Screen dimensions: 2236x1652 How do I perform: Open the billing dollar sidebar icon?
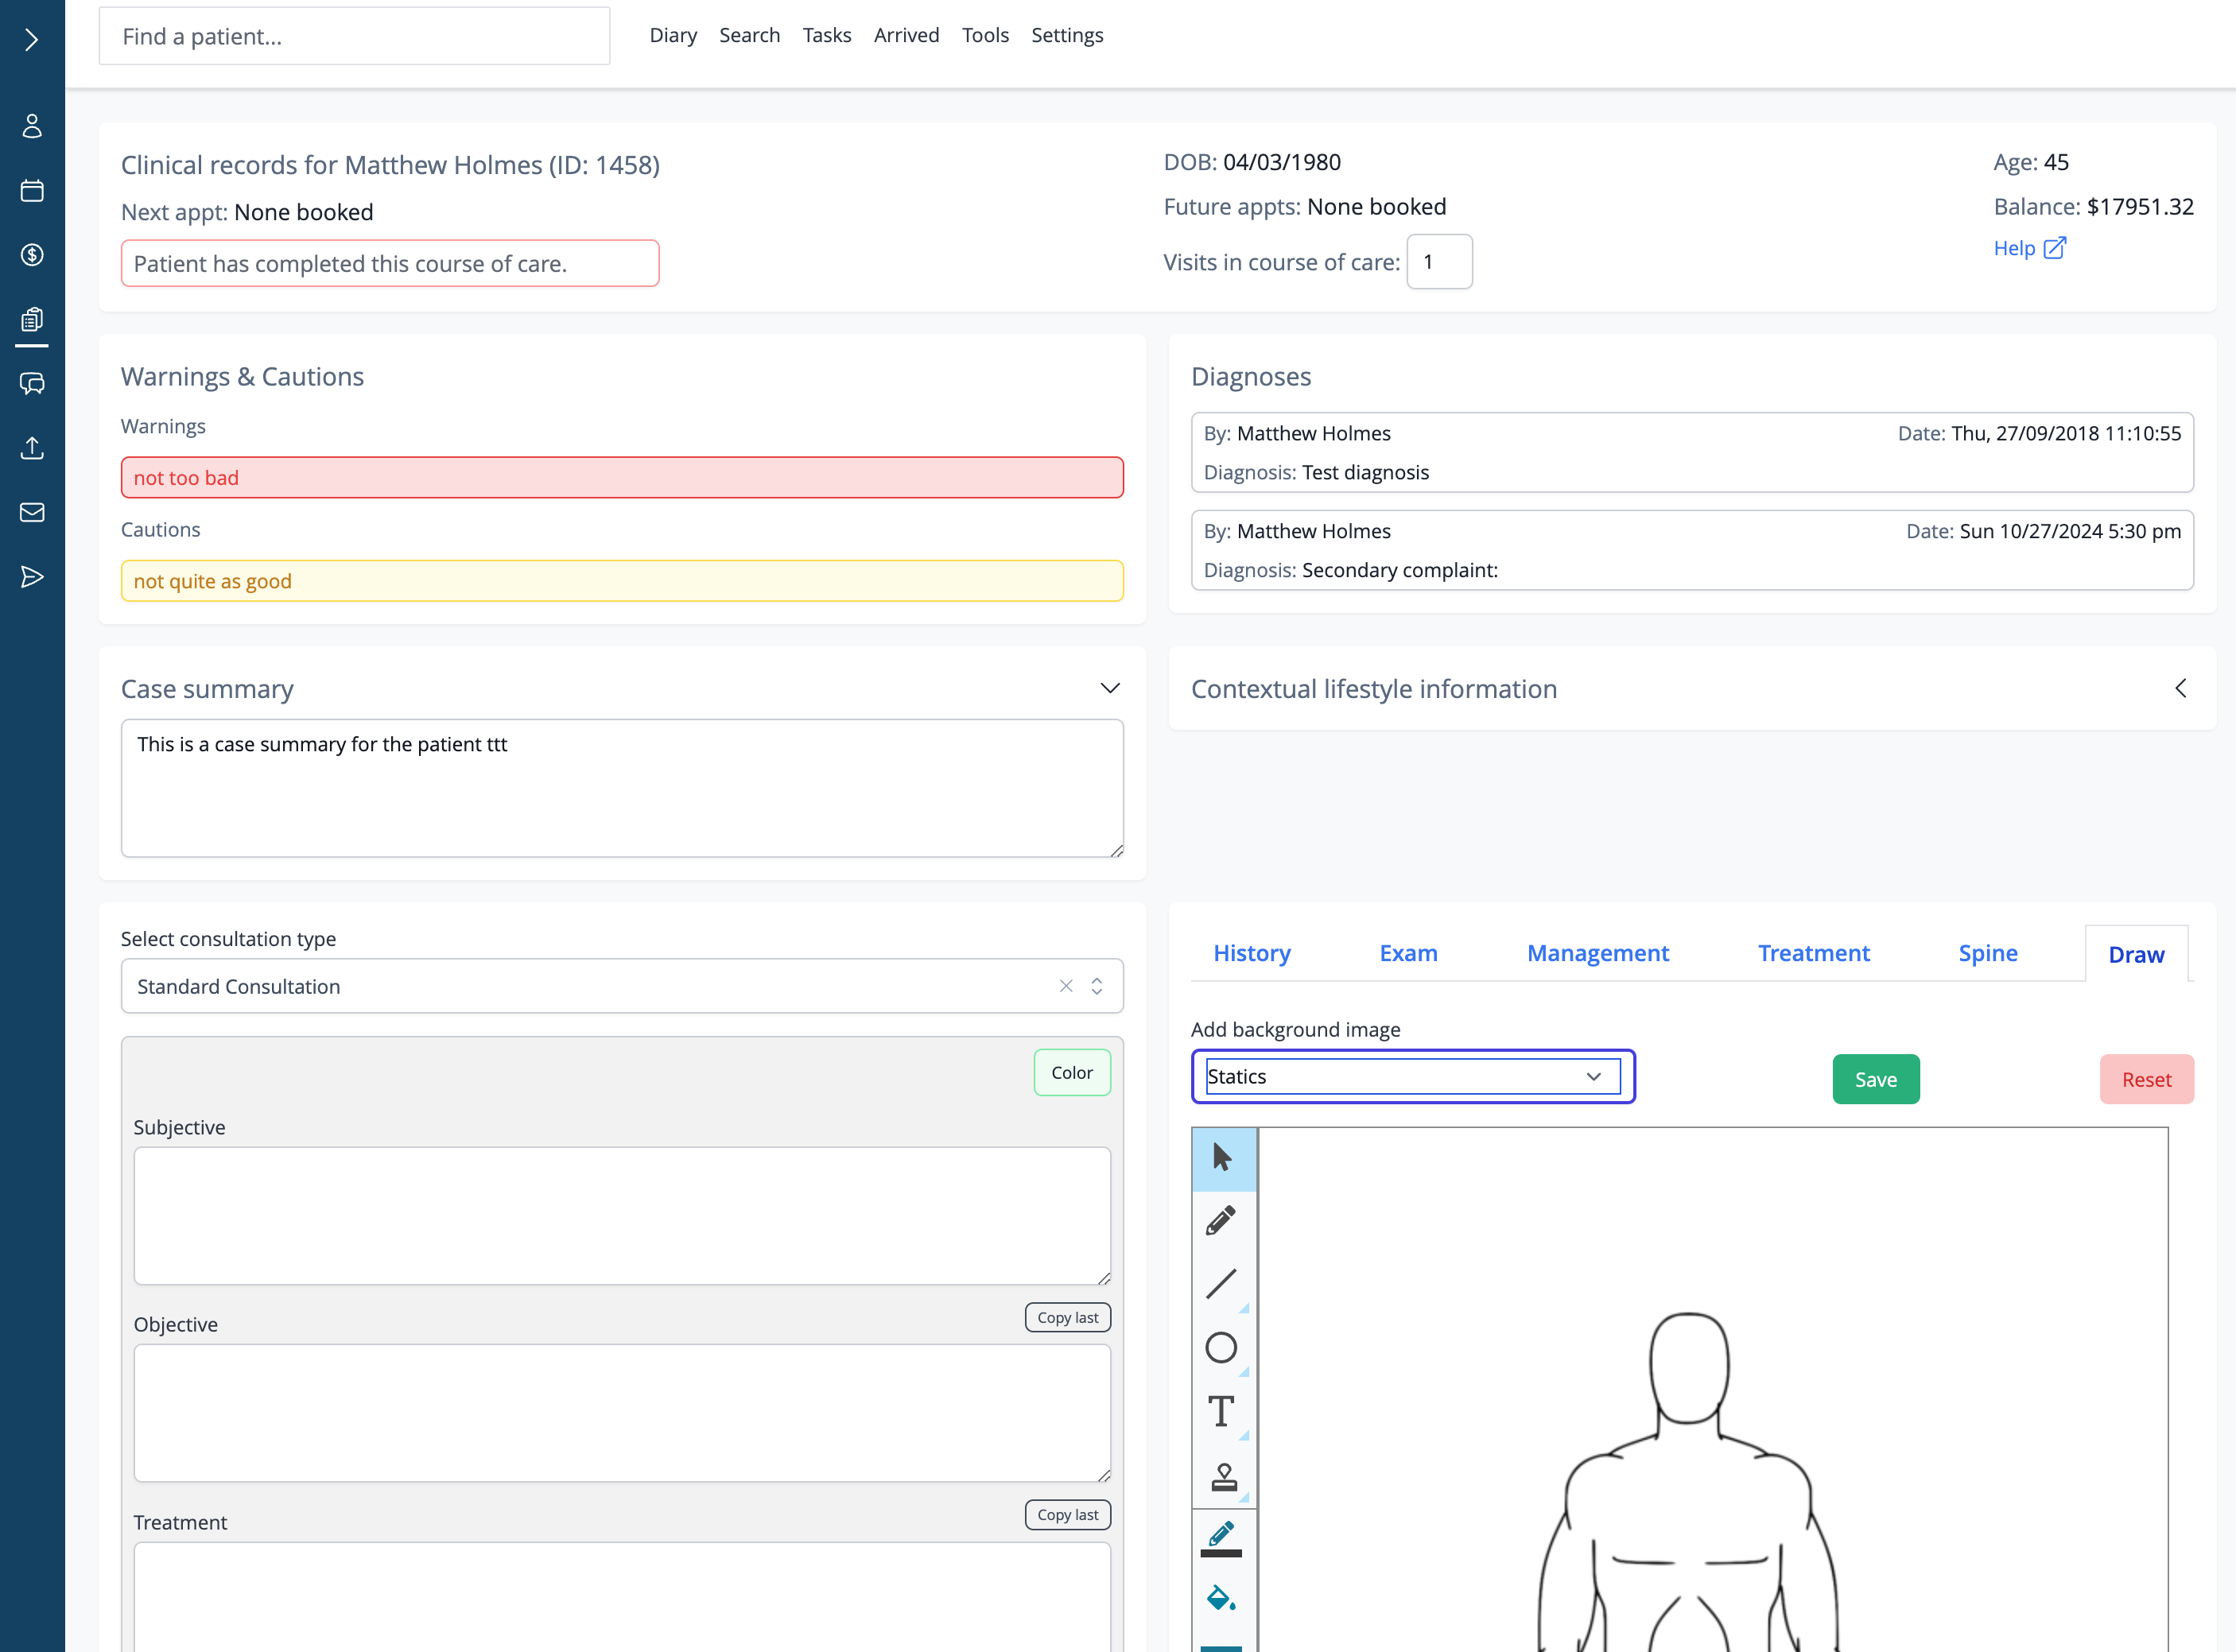coord(32,255)
